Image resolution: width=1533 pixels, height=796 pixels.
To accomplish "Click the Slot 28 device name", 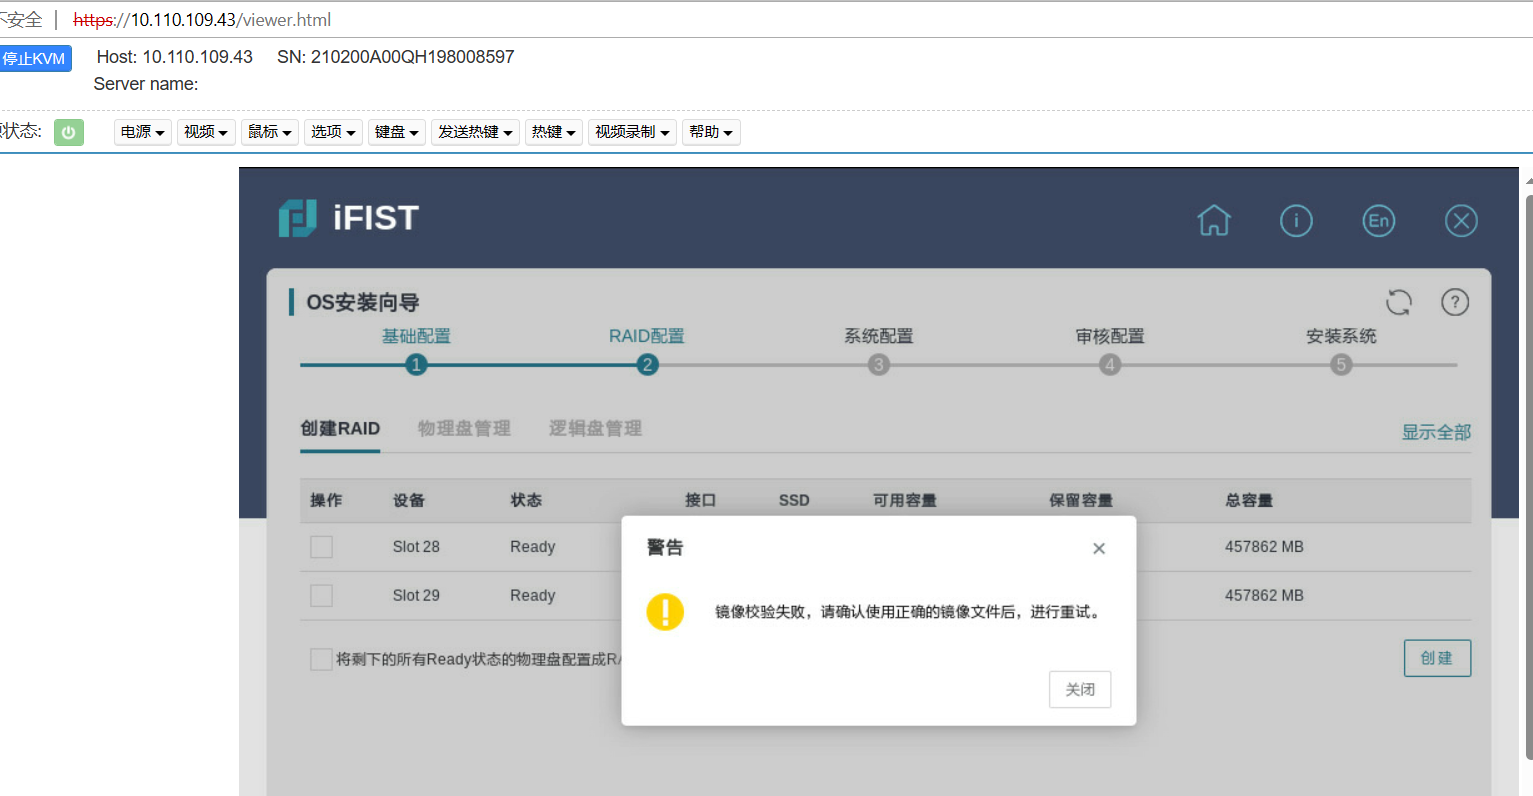I will tap(416, 547).
